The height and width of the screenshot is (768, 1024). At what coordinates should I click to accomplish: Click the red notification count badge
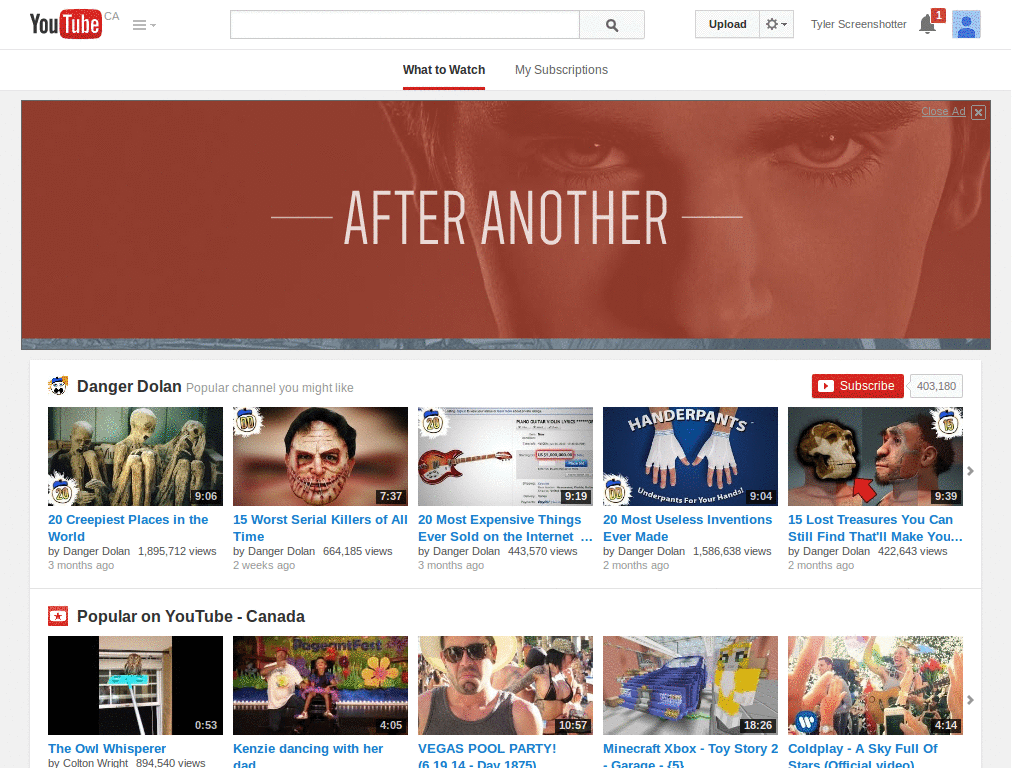click(938, 14)
